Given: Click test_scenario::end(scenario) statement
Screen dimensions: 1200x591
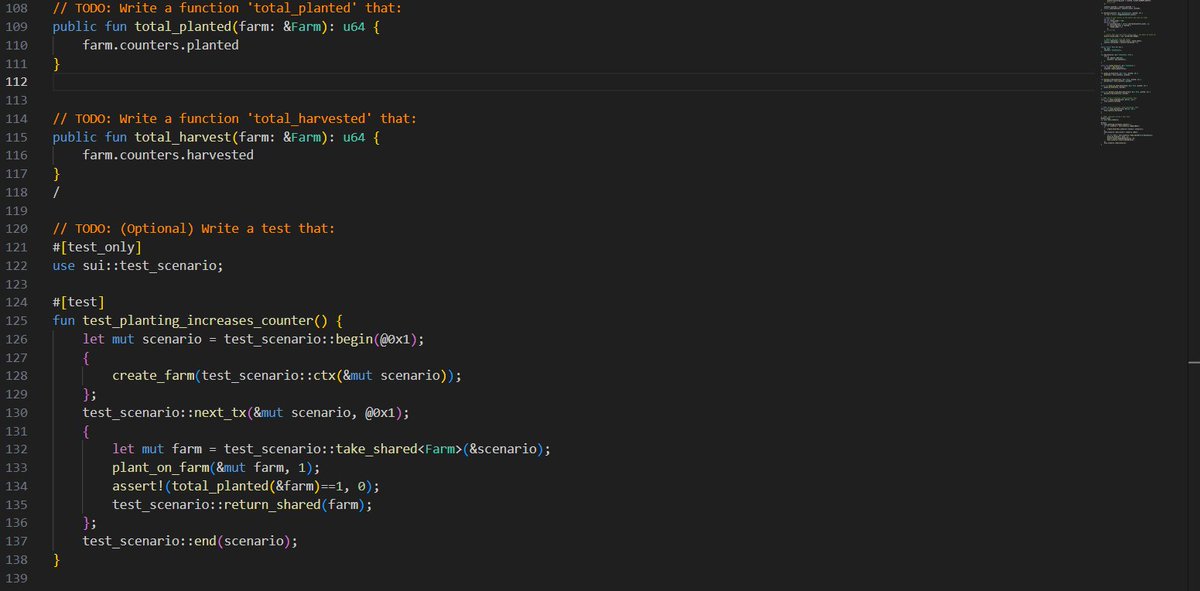Looking at the screenshot, I should point(190,541).
